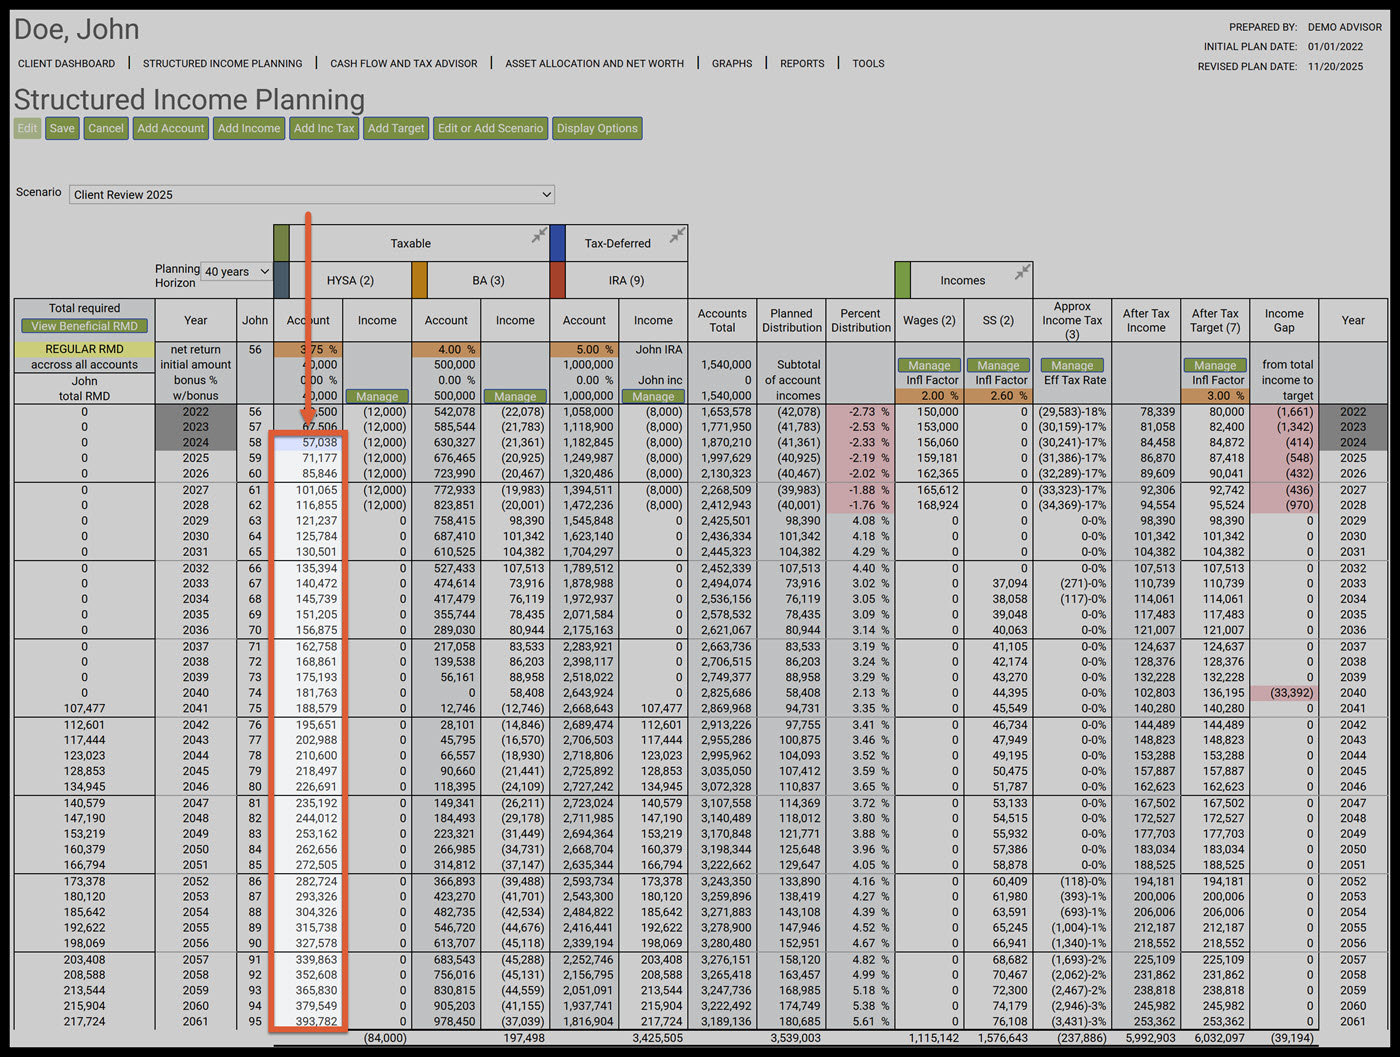Collapse the Incomes group
Image resolution: width=1400 pixels, height=1057 pixels.
click(1022, 272)
